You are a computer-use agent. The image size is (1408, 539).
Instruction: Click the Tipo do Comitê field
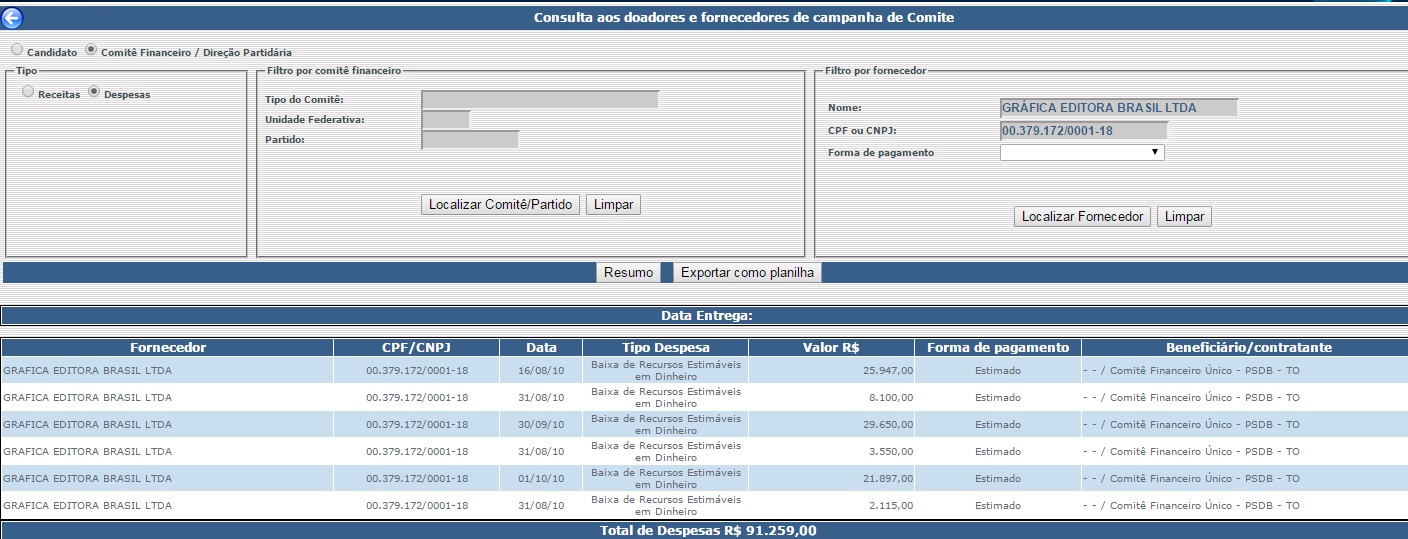[540, 99]
